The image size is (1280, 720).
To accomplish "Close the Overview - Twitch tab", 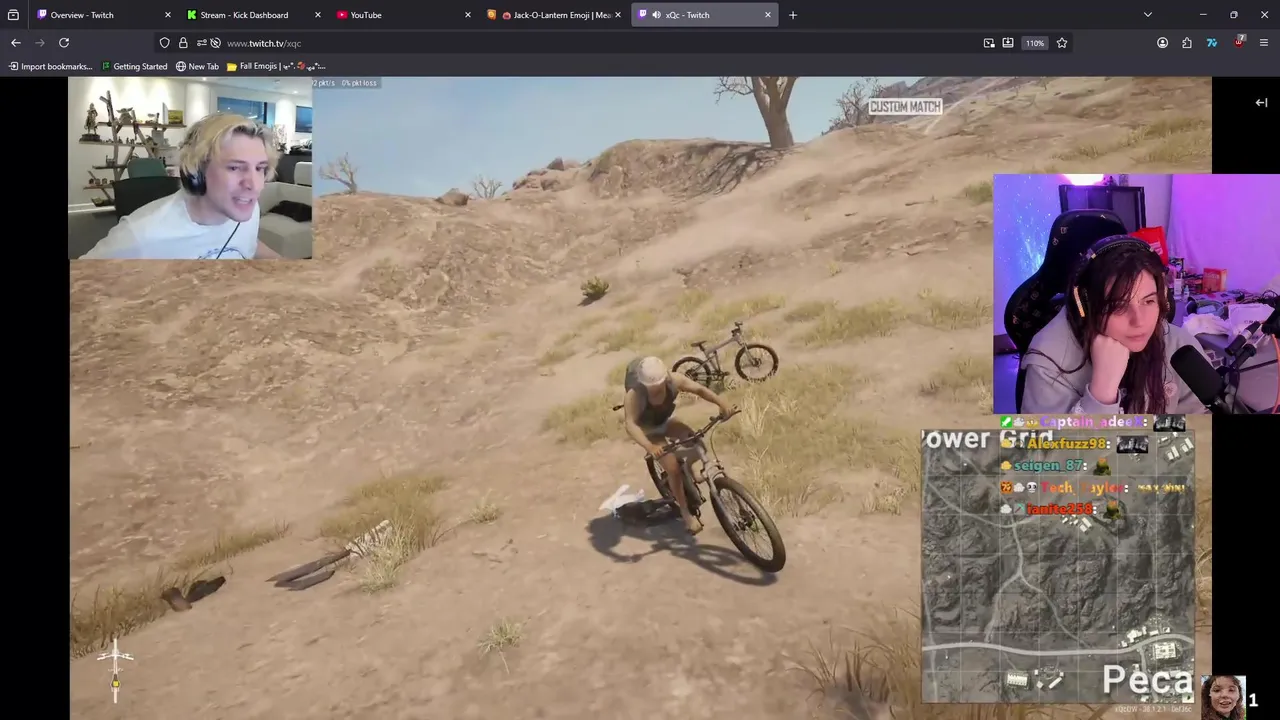I will coord(167,15).
